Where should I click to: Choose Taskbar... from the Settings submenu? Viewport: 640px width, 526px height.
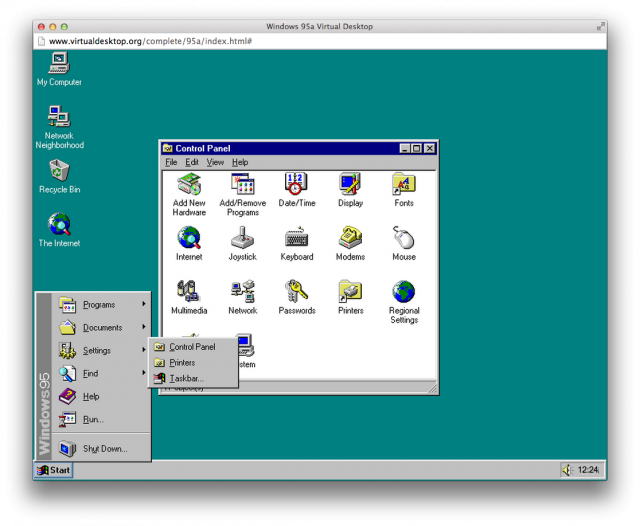coord(186,379)
